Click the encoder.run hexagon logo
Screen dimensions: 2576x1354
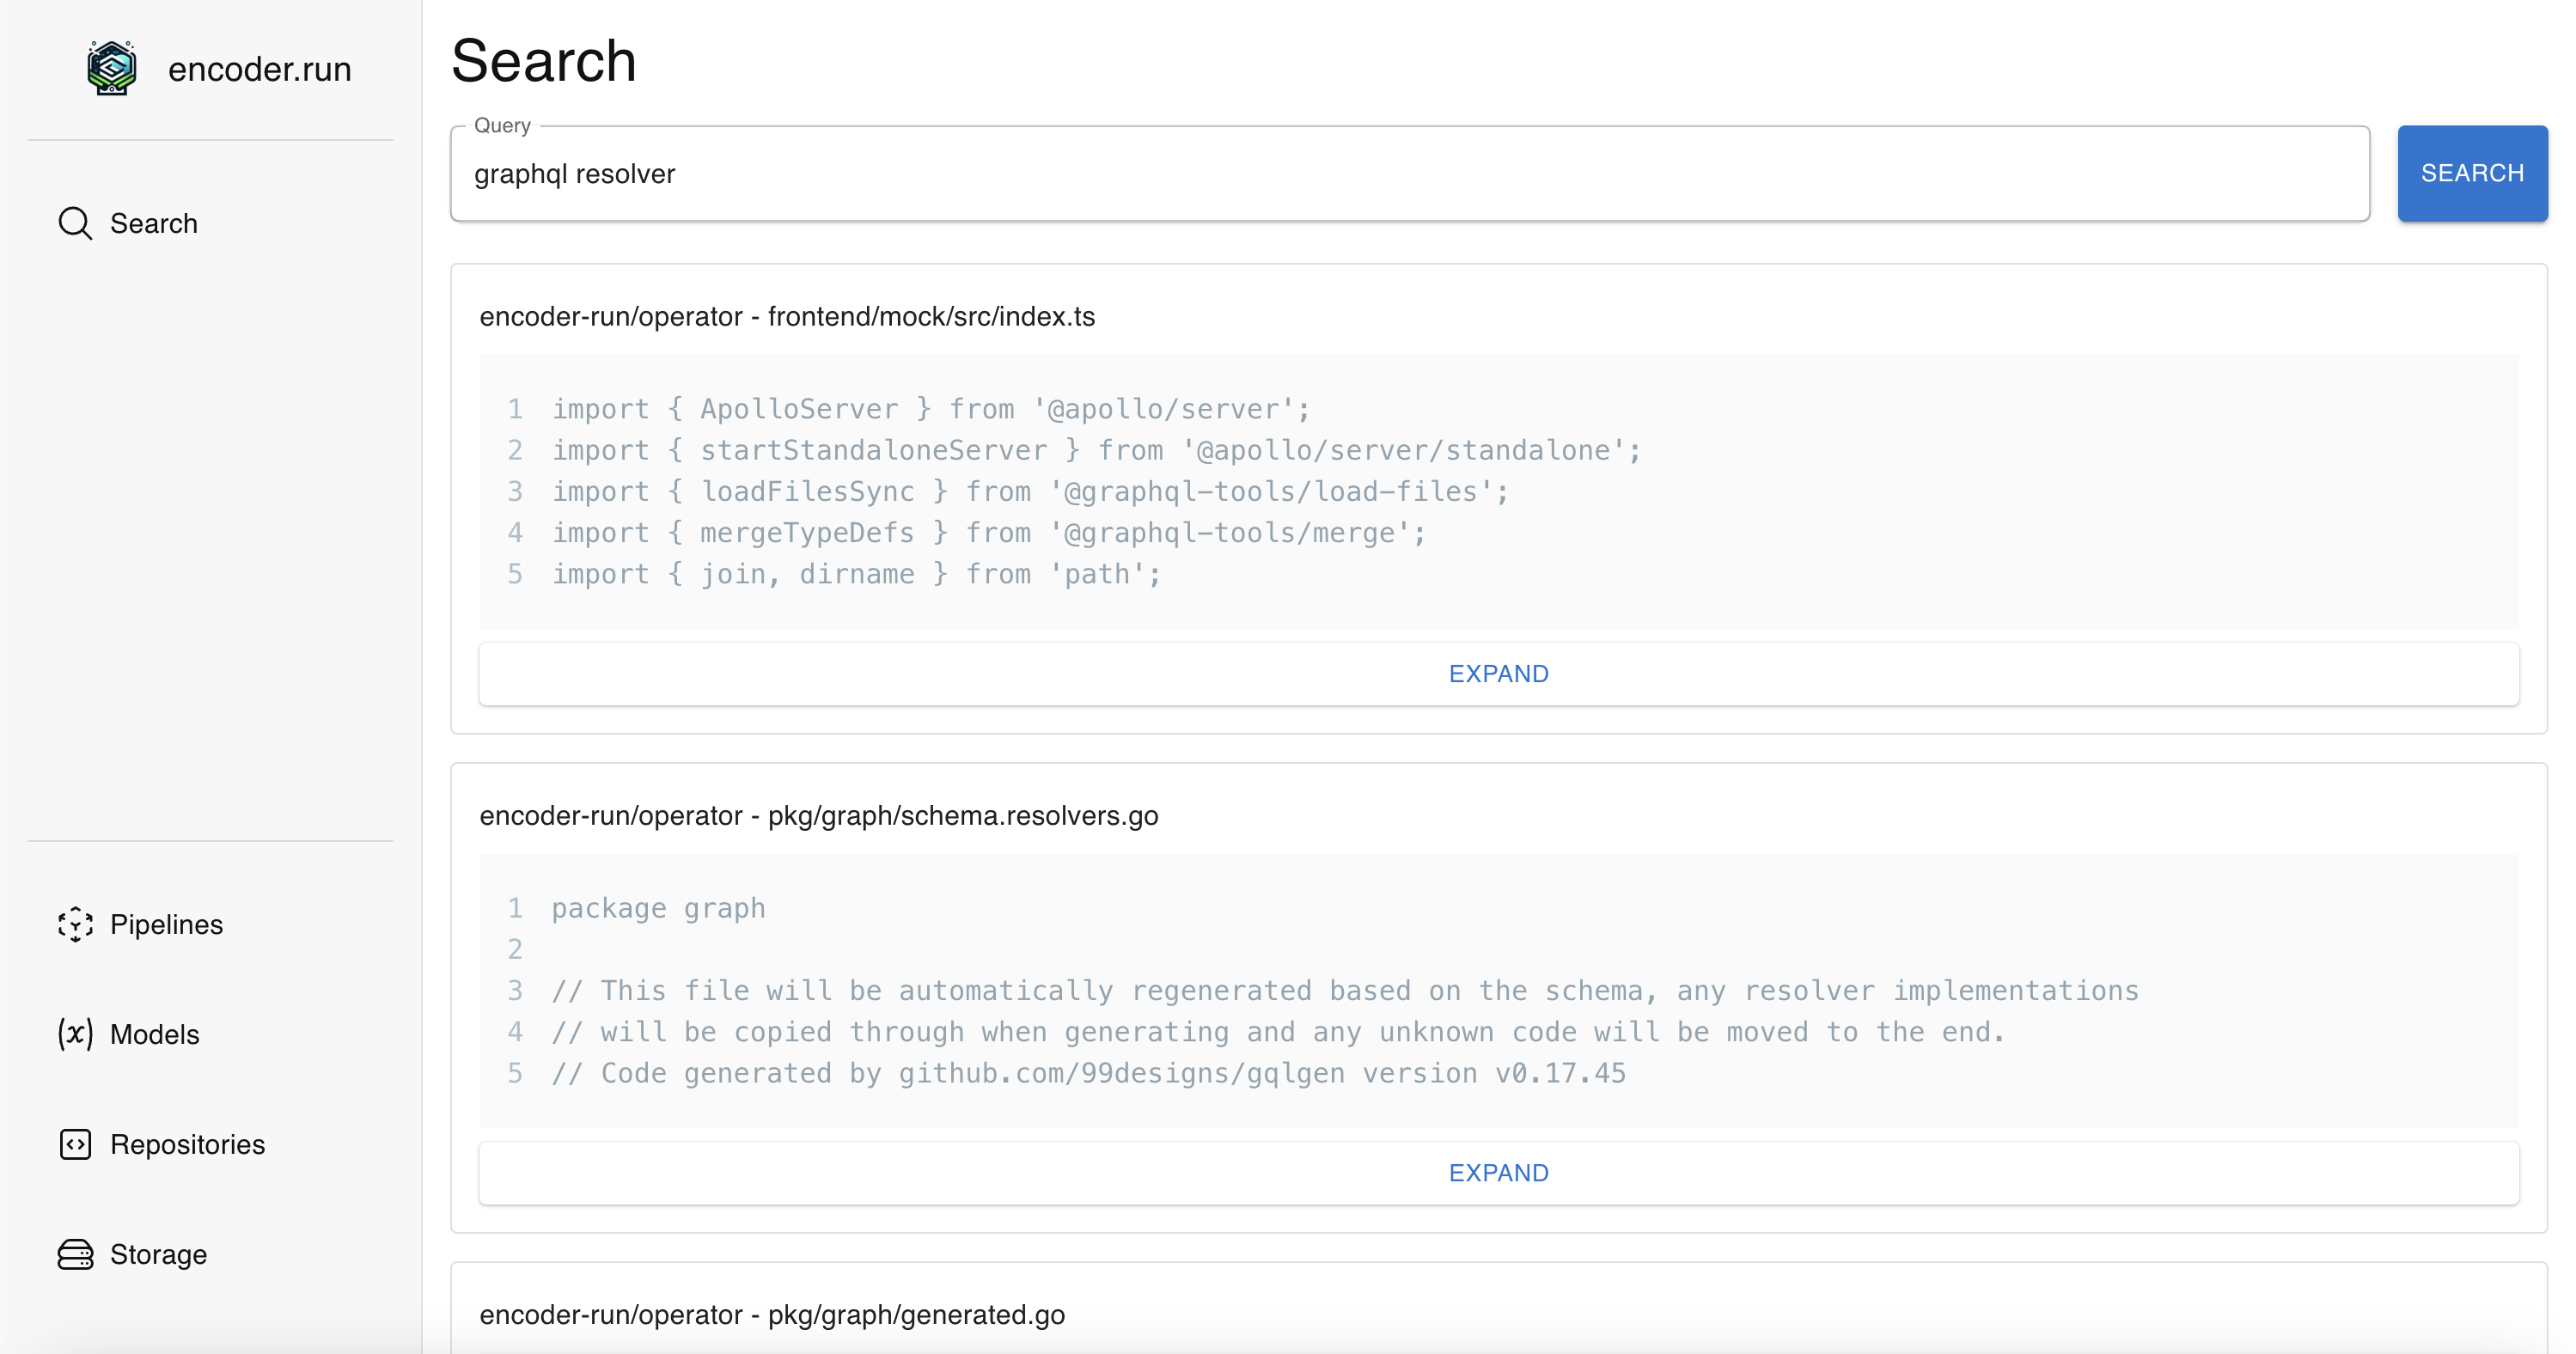tap(111, 68)
